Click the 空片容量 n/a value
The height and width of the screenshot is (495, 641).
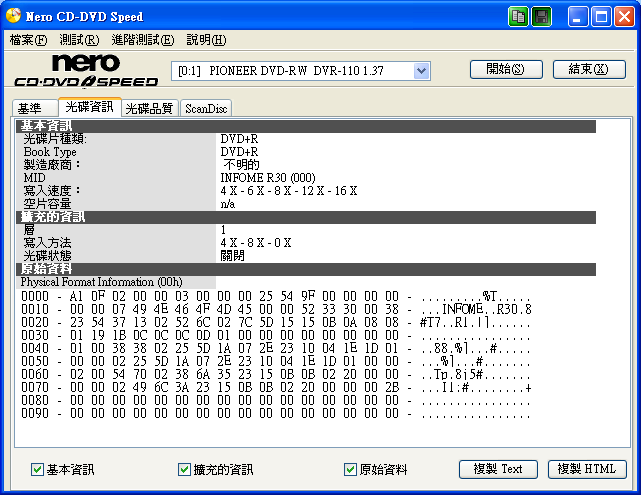point(228,204)
